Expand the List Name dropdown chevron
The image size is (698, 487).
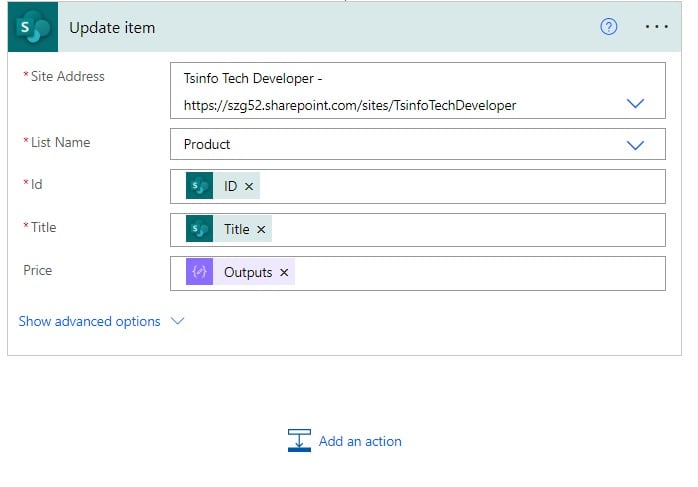[x=635, y=145]
